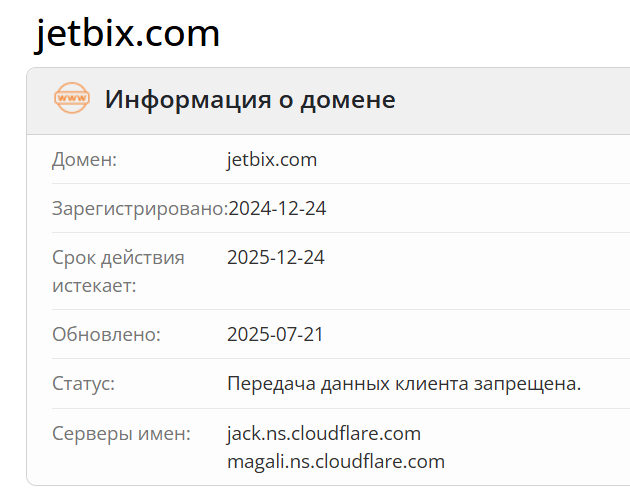The image size is (630, 496).
Task: Click the word 'истекает:' in the expiry label
Action: (x=94, y=286)
